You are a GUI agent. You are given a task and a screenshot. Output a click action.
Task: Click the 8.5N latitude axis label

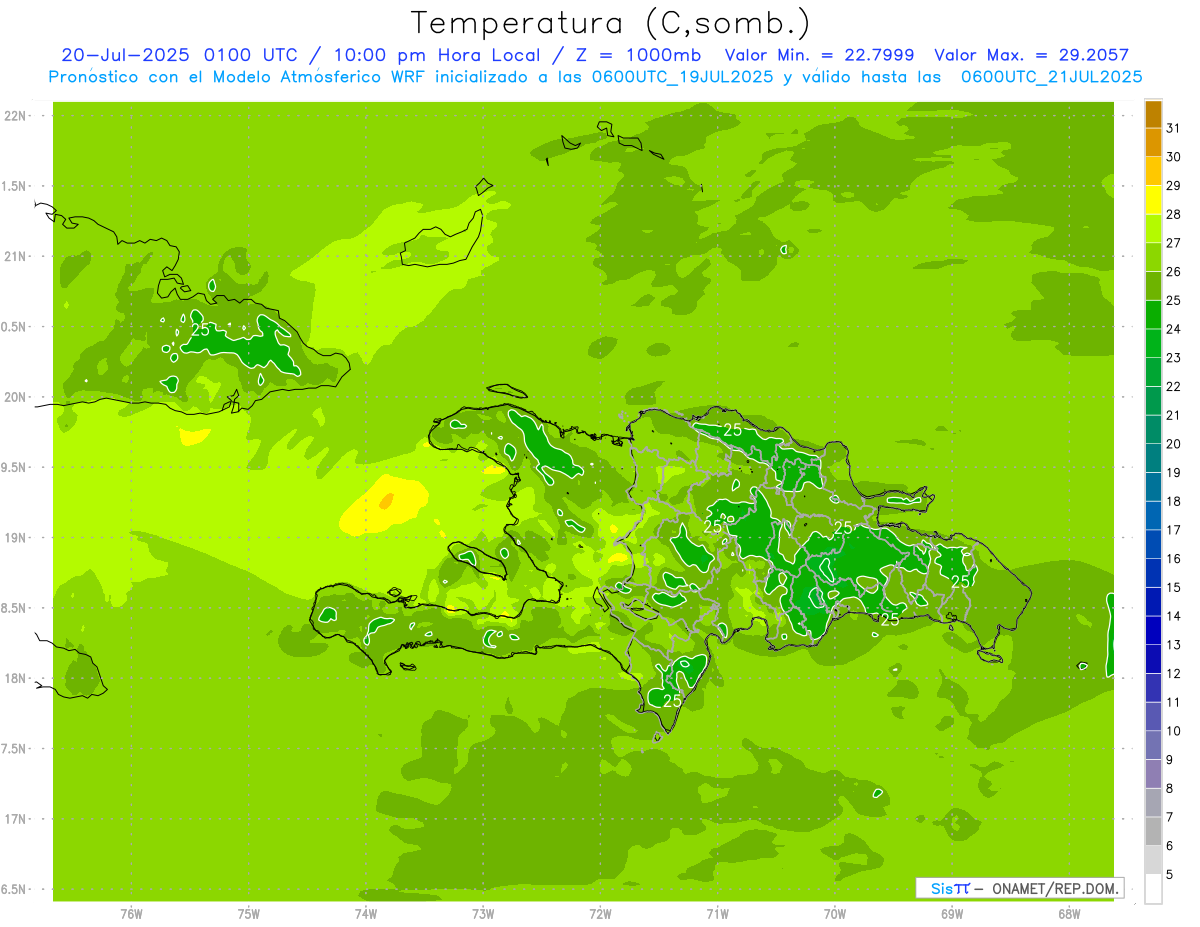tap(13, 608)
